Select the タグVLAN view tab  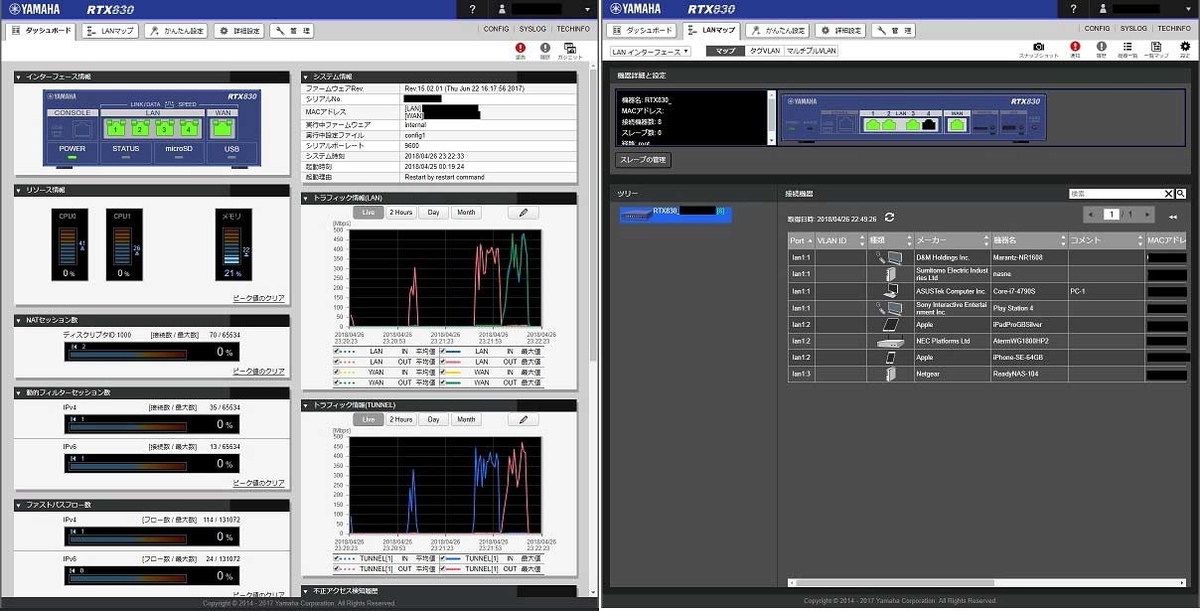(x=764, y=51)
